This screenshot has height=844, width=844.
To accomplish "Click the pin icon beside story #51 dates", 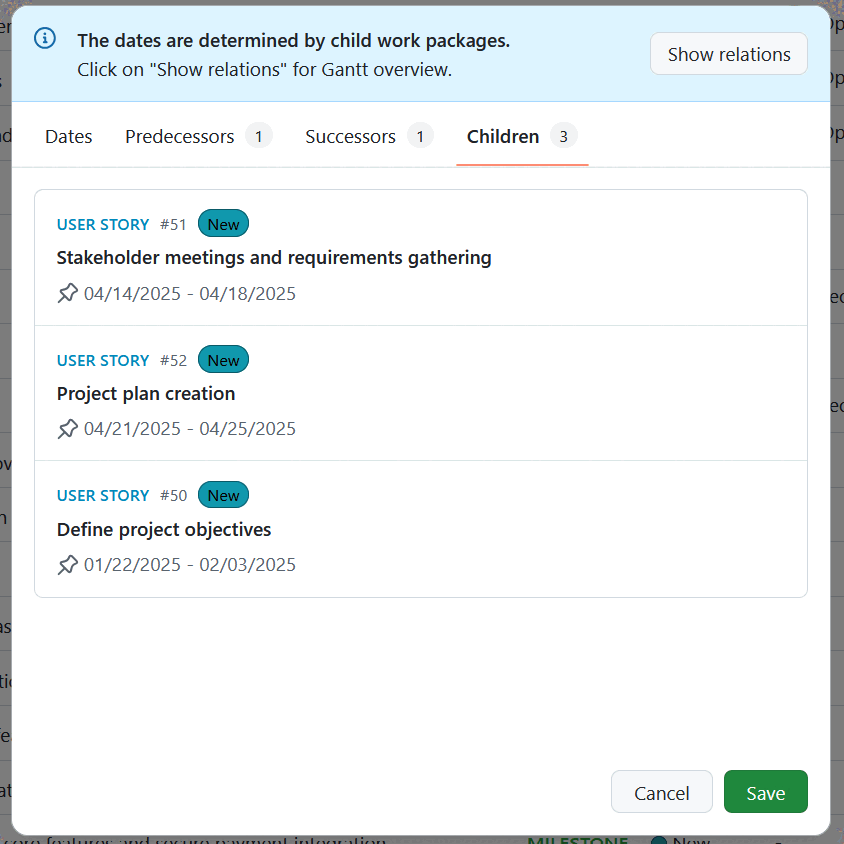I will point(68,292).
